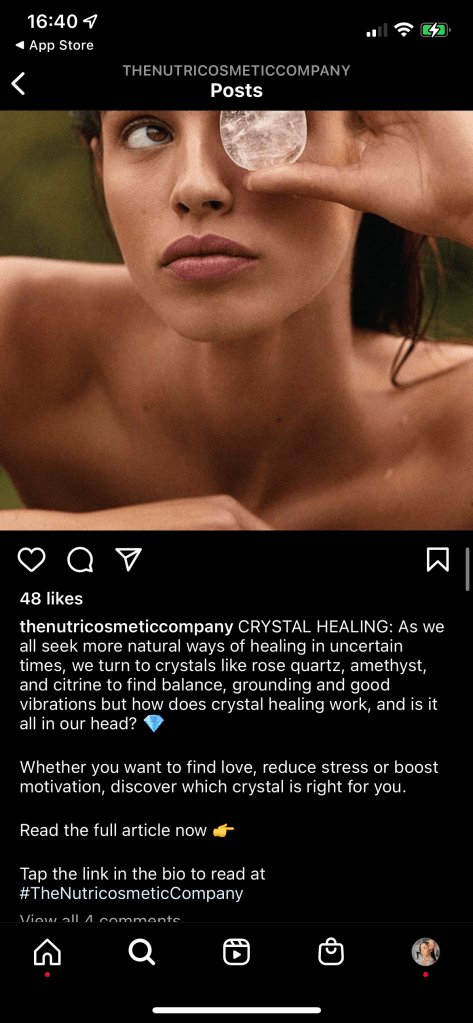Viewport: 473px width, 1023px height.
Task: Tap the battery charging status icon
Action: point(434,29)
